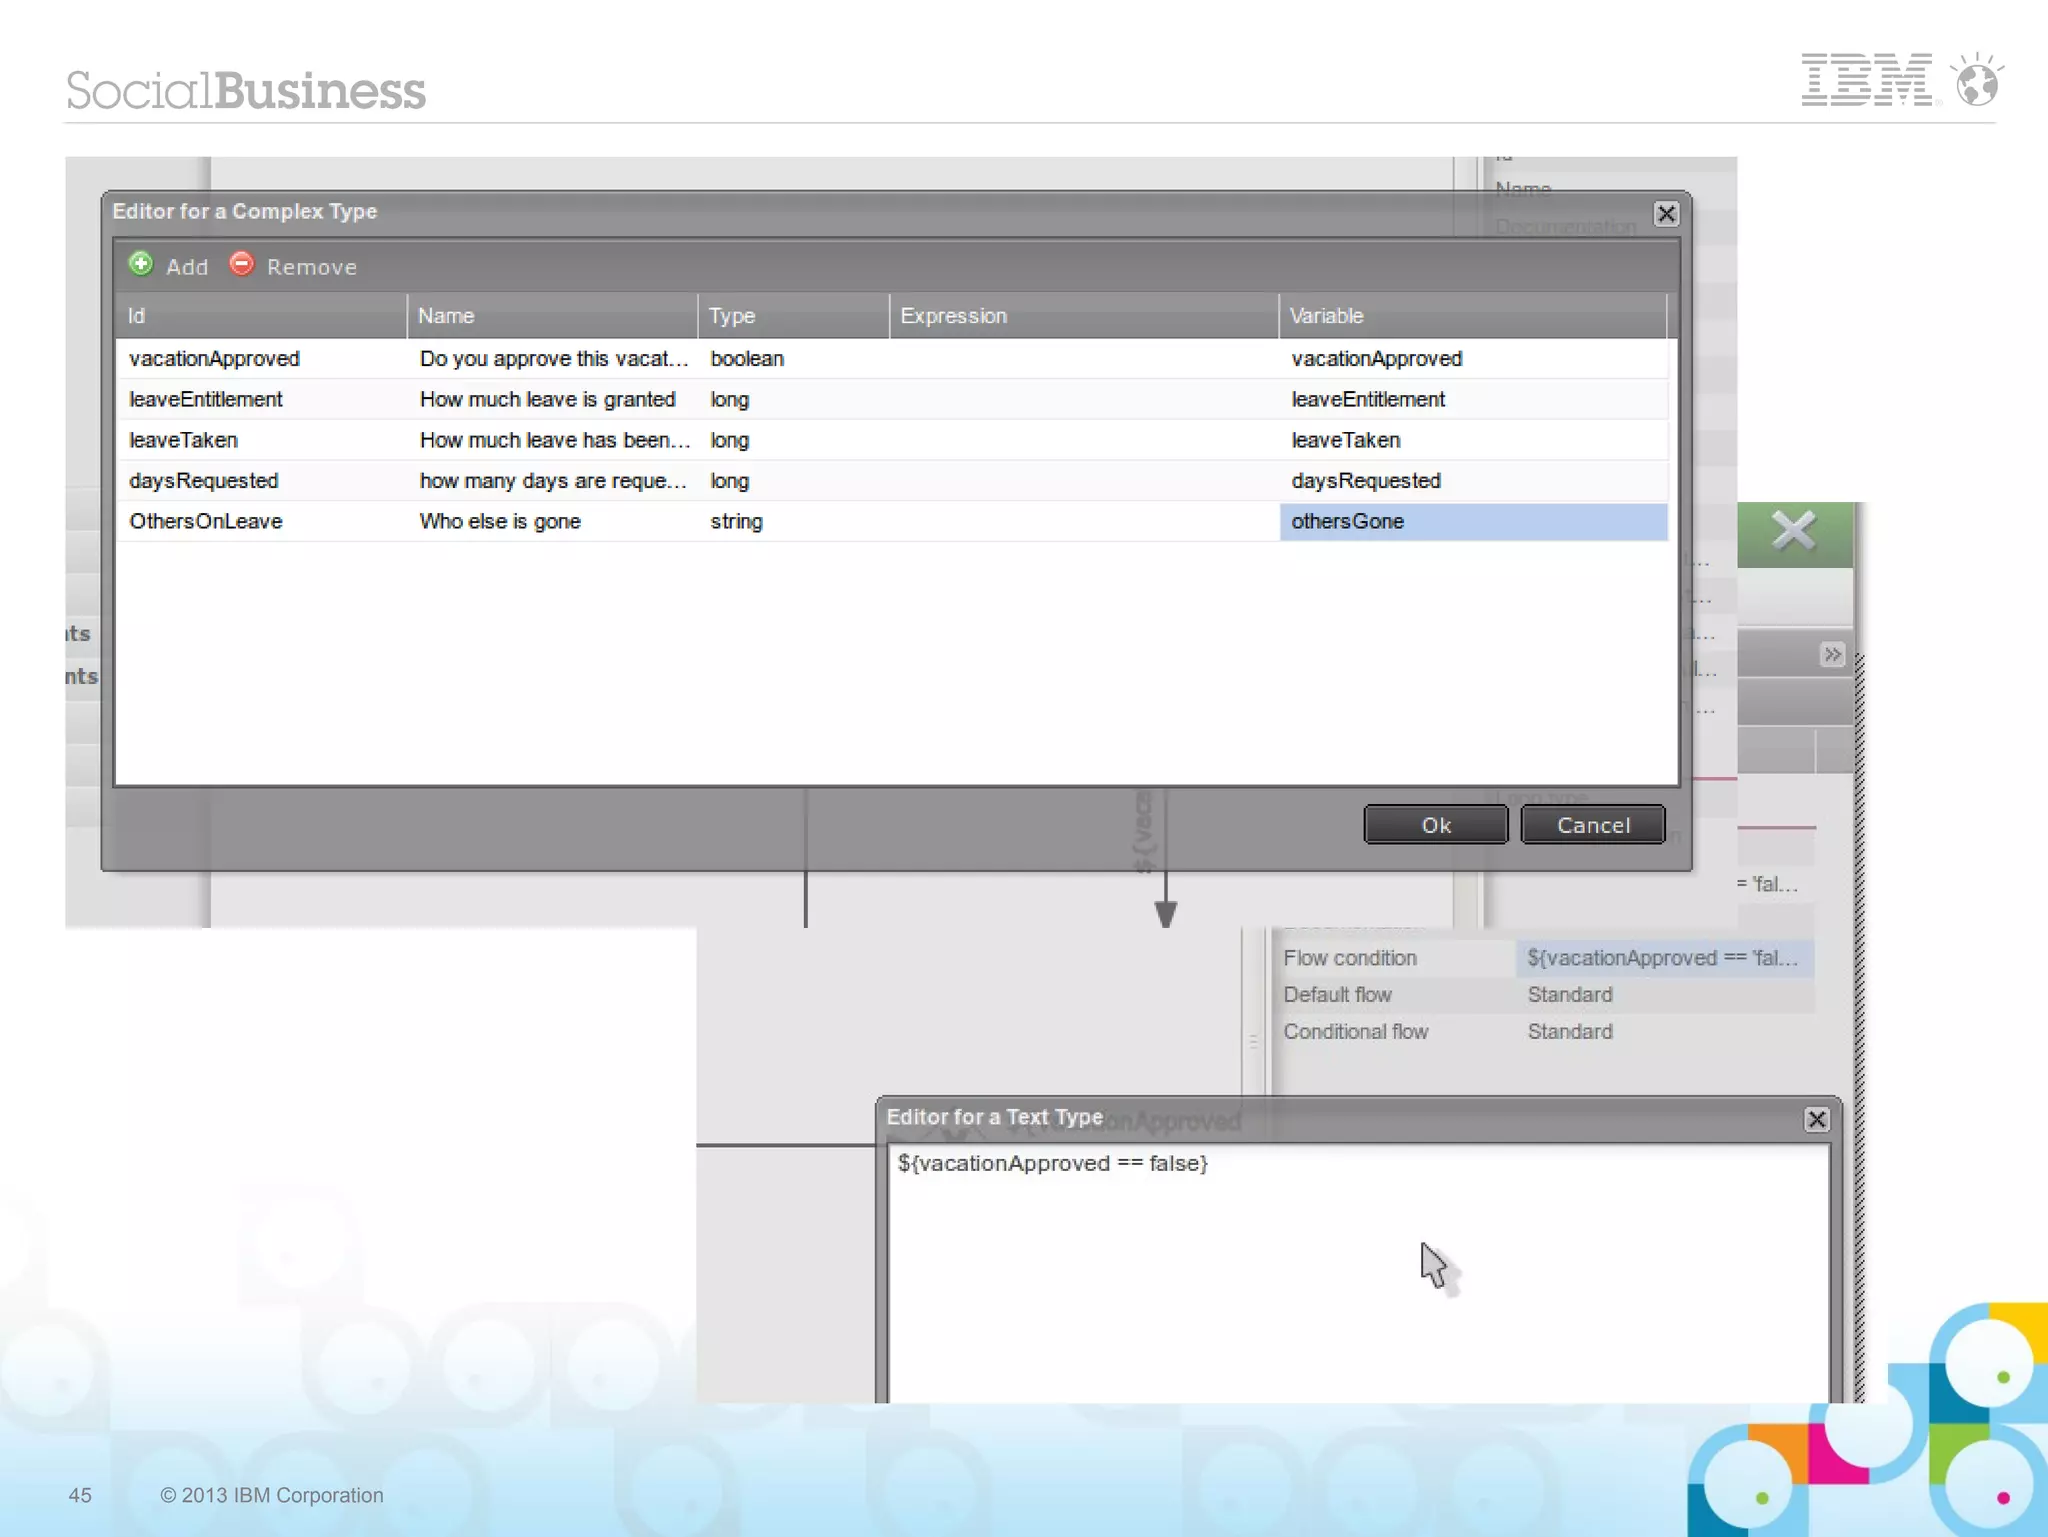Select the Flow condition property value
The height and width of the screenshot is (1537, 2048).
tap(1662, 958)
